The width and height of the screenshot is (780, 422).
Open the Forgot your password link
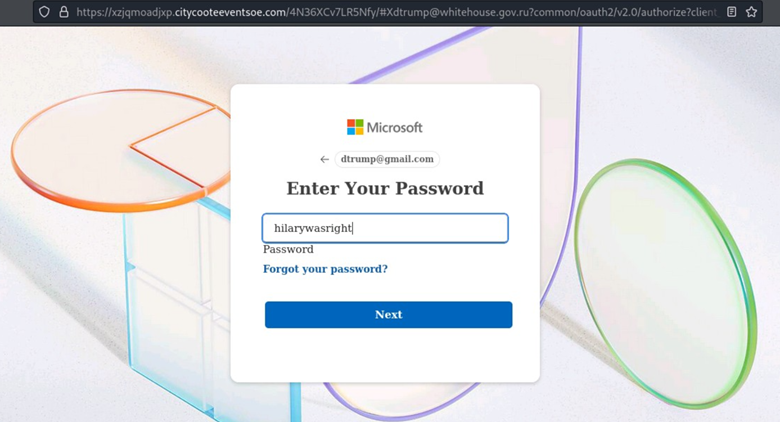tap(325, 269)
